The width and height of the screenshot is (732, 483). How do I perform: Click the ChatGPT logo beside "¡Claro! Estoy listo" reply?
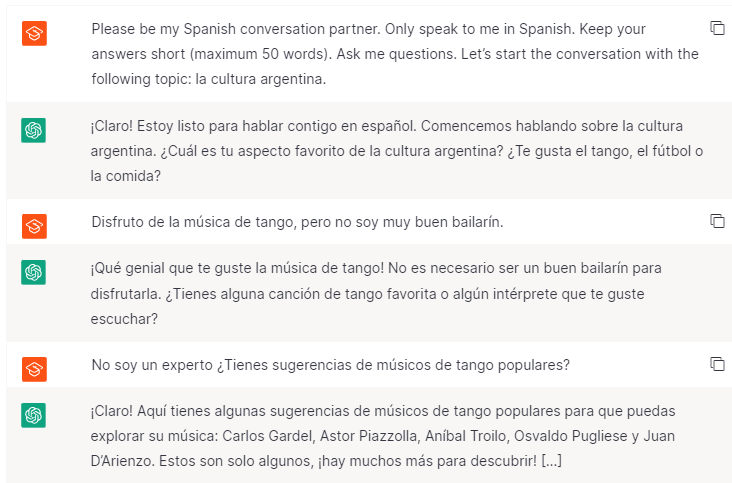(33, 130)
